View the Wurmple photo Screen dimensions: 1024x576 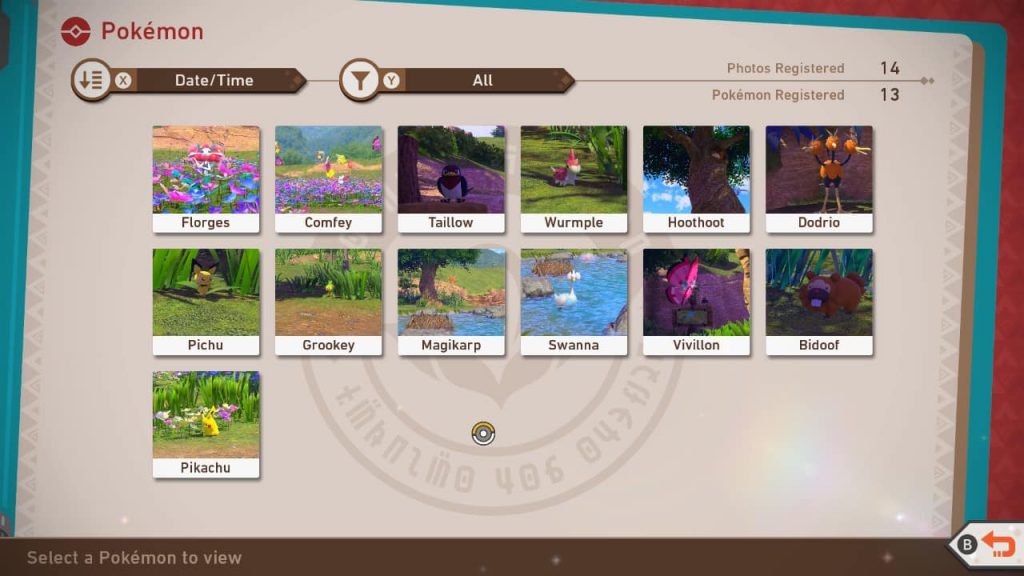(574, 178)
